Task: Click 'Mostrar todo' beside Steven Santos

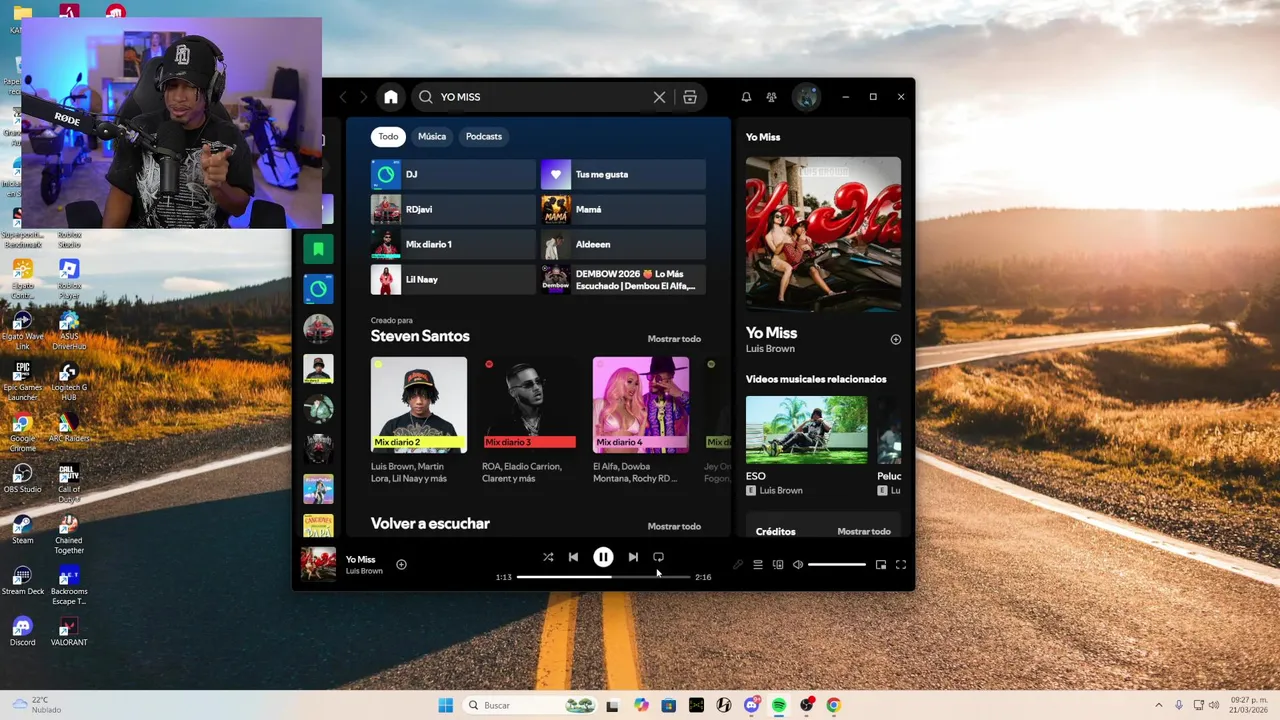Action: (x=674, y=339)
